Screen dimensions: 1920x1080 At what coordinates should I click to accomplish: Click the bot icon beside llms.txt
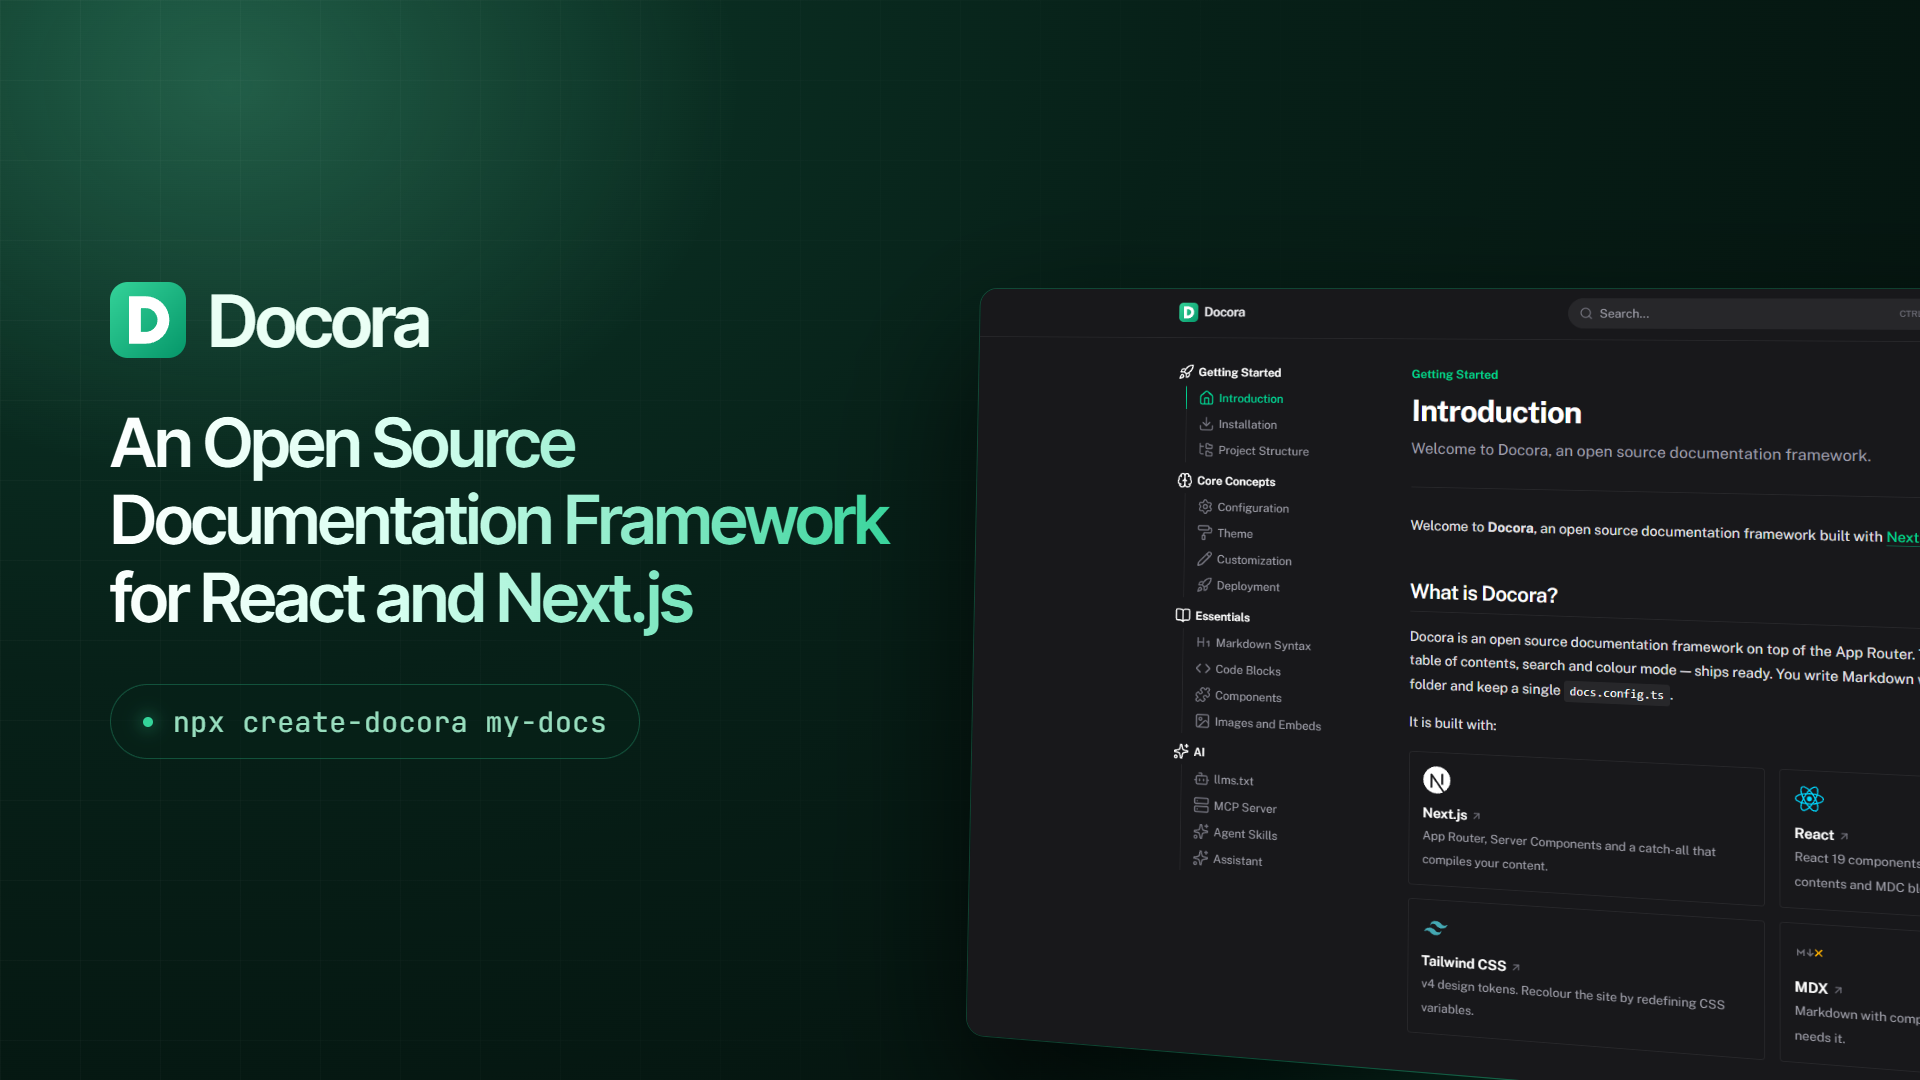pos(1201,778)
